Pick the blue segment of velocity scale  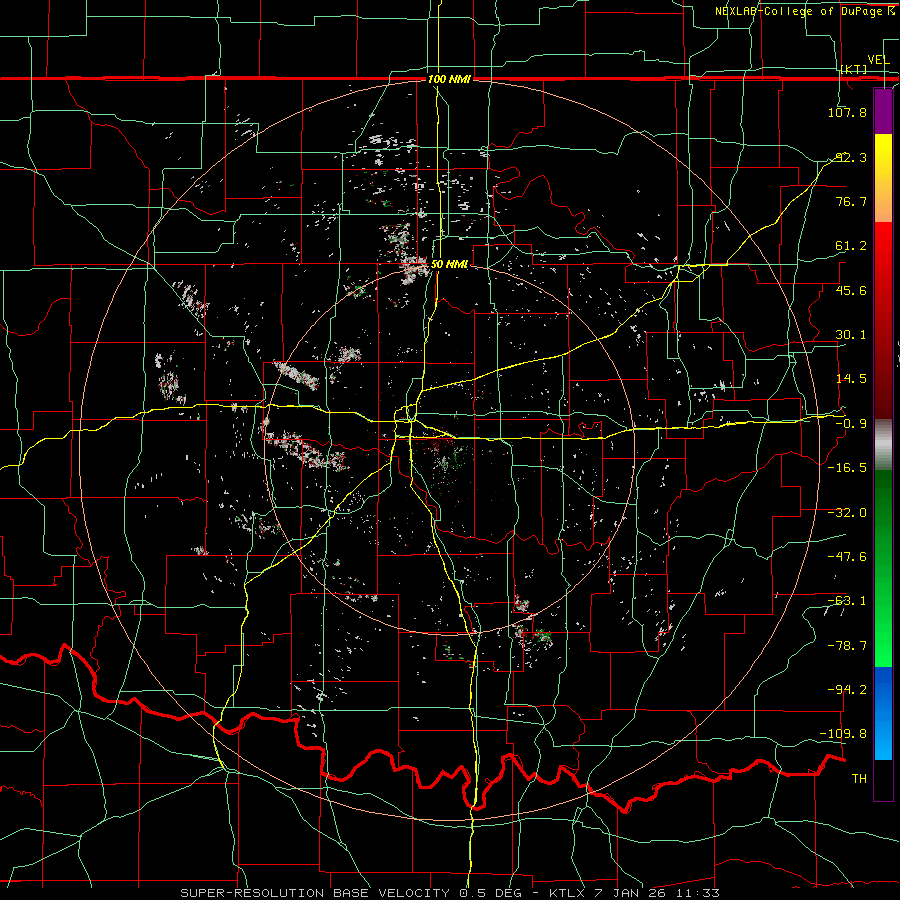[x=883, y=713]
